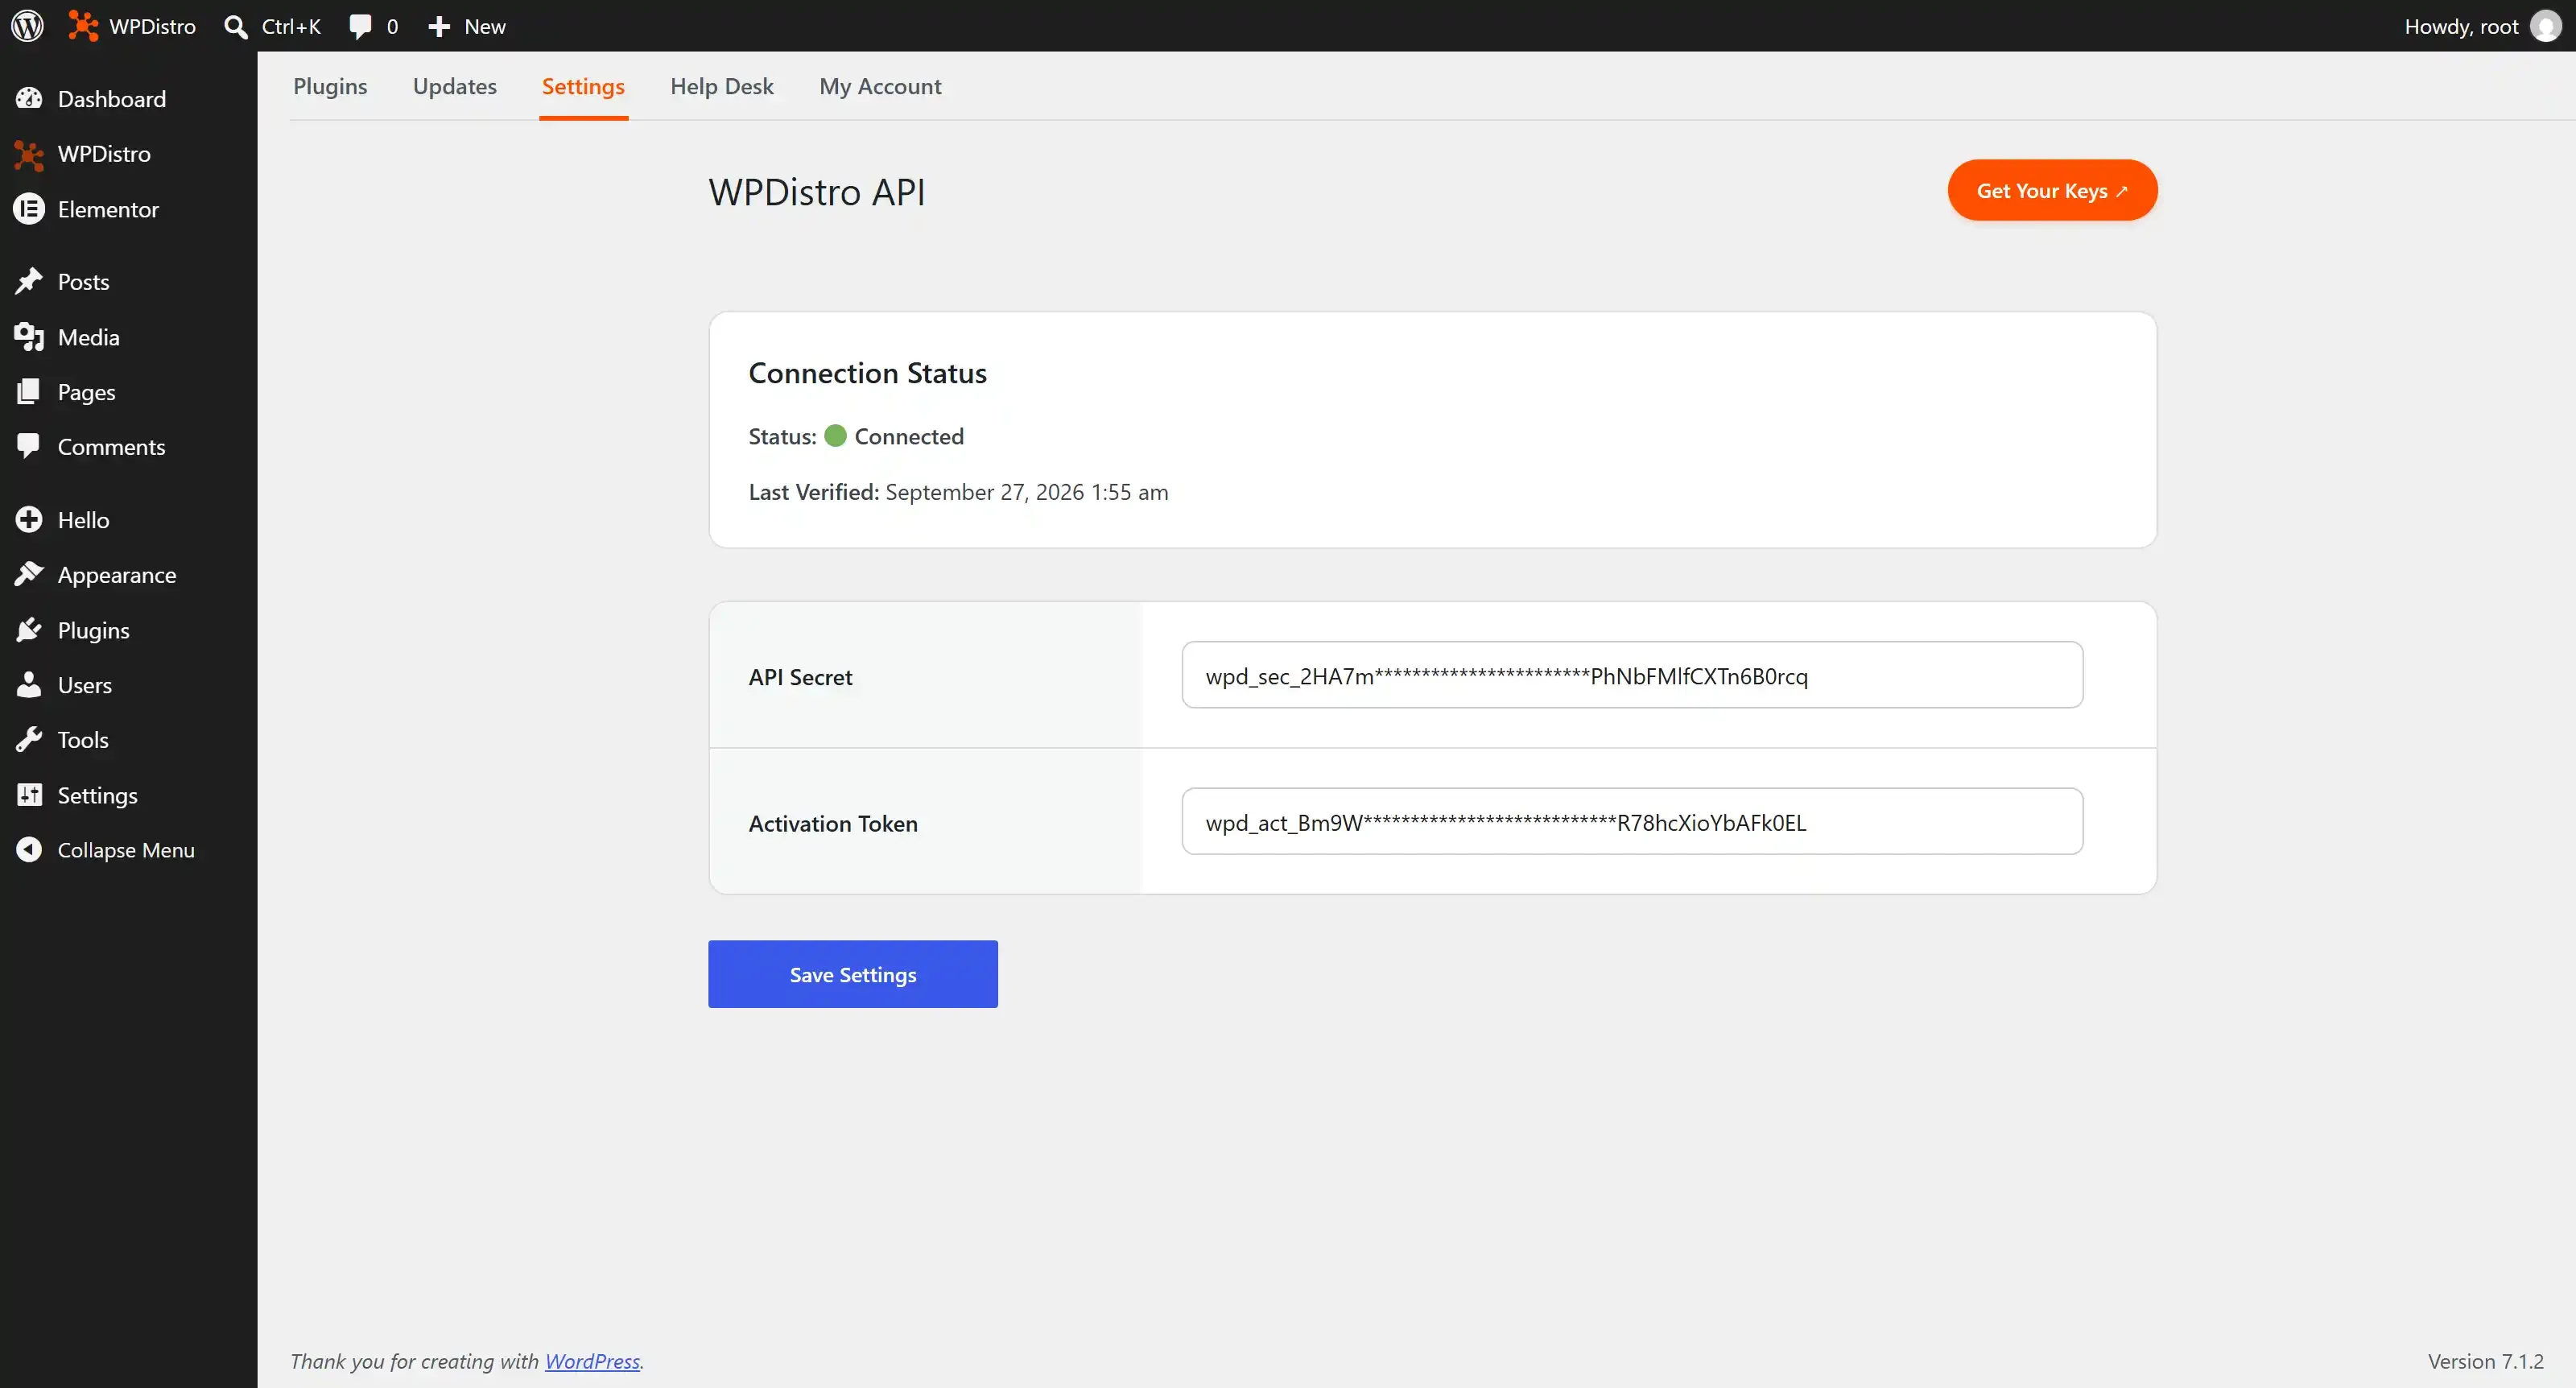Click the Tools wrench icon
The height and width of the screenshot is (1388, 2576).
29,739
